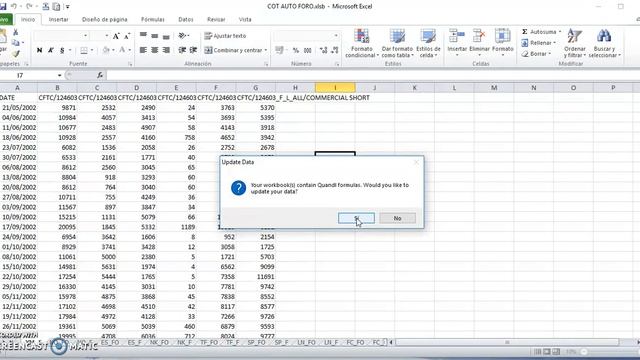This screenshot has width=640, height=360.
Task: Open the Fórmulas tab
Action: point(153,19)
